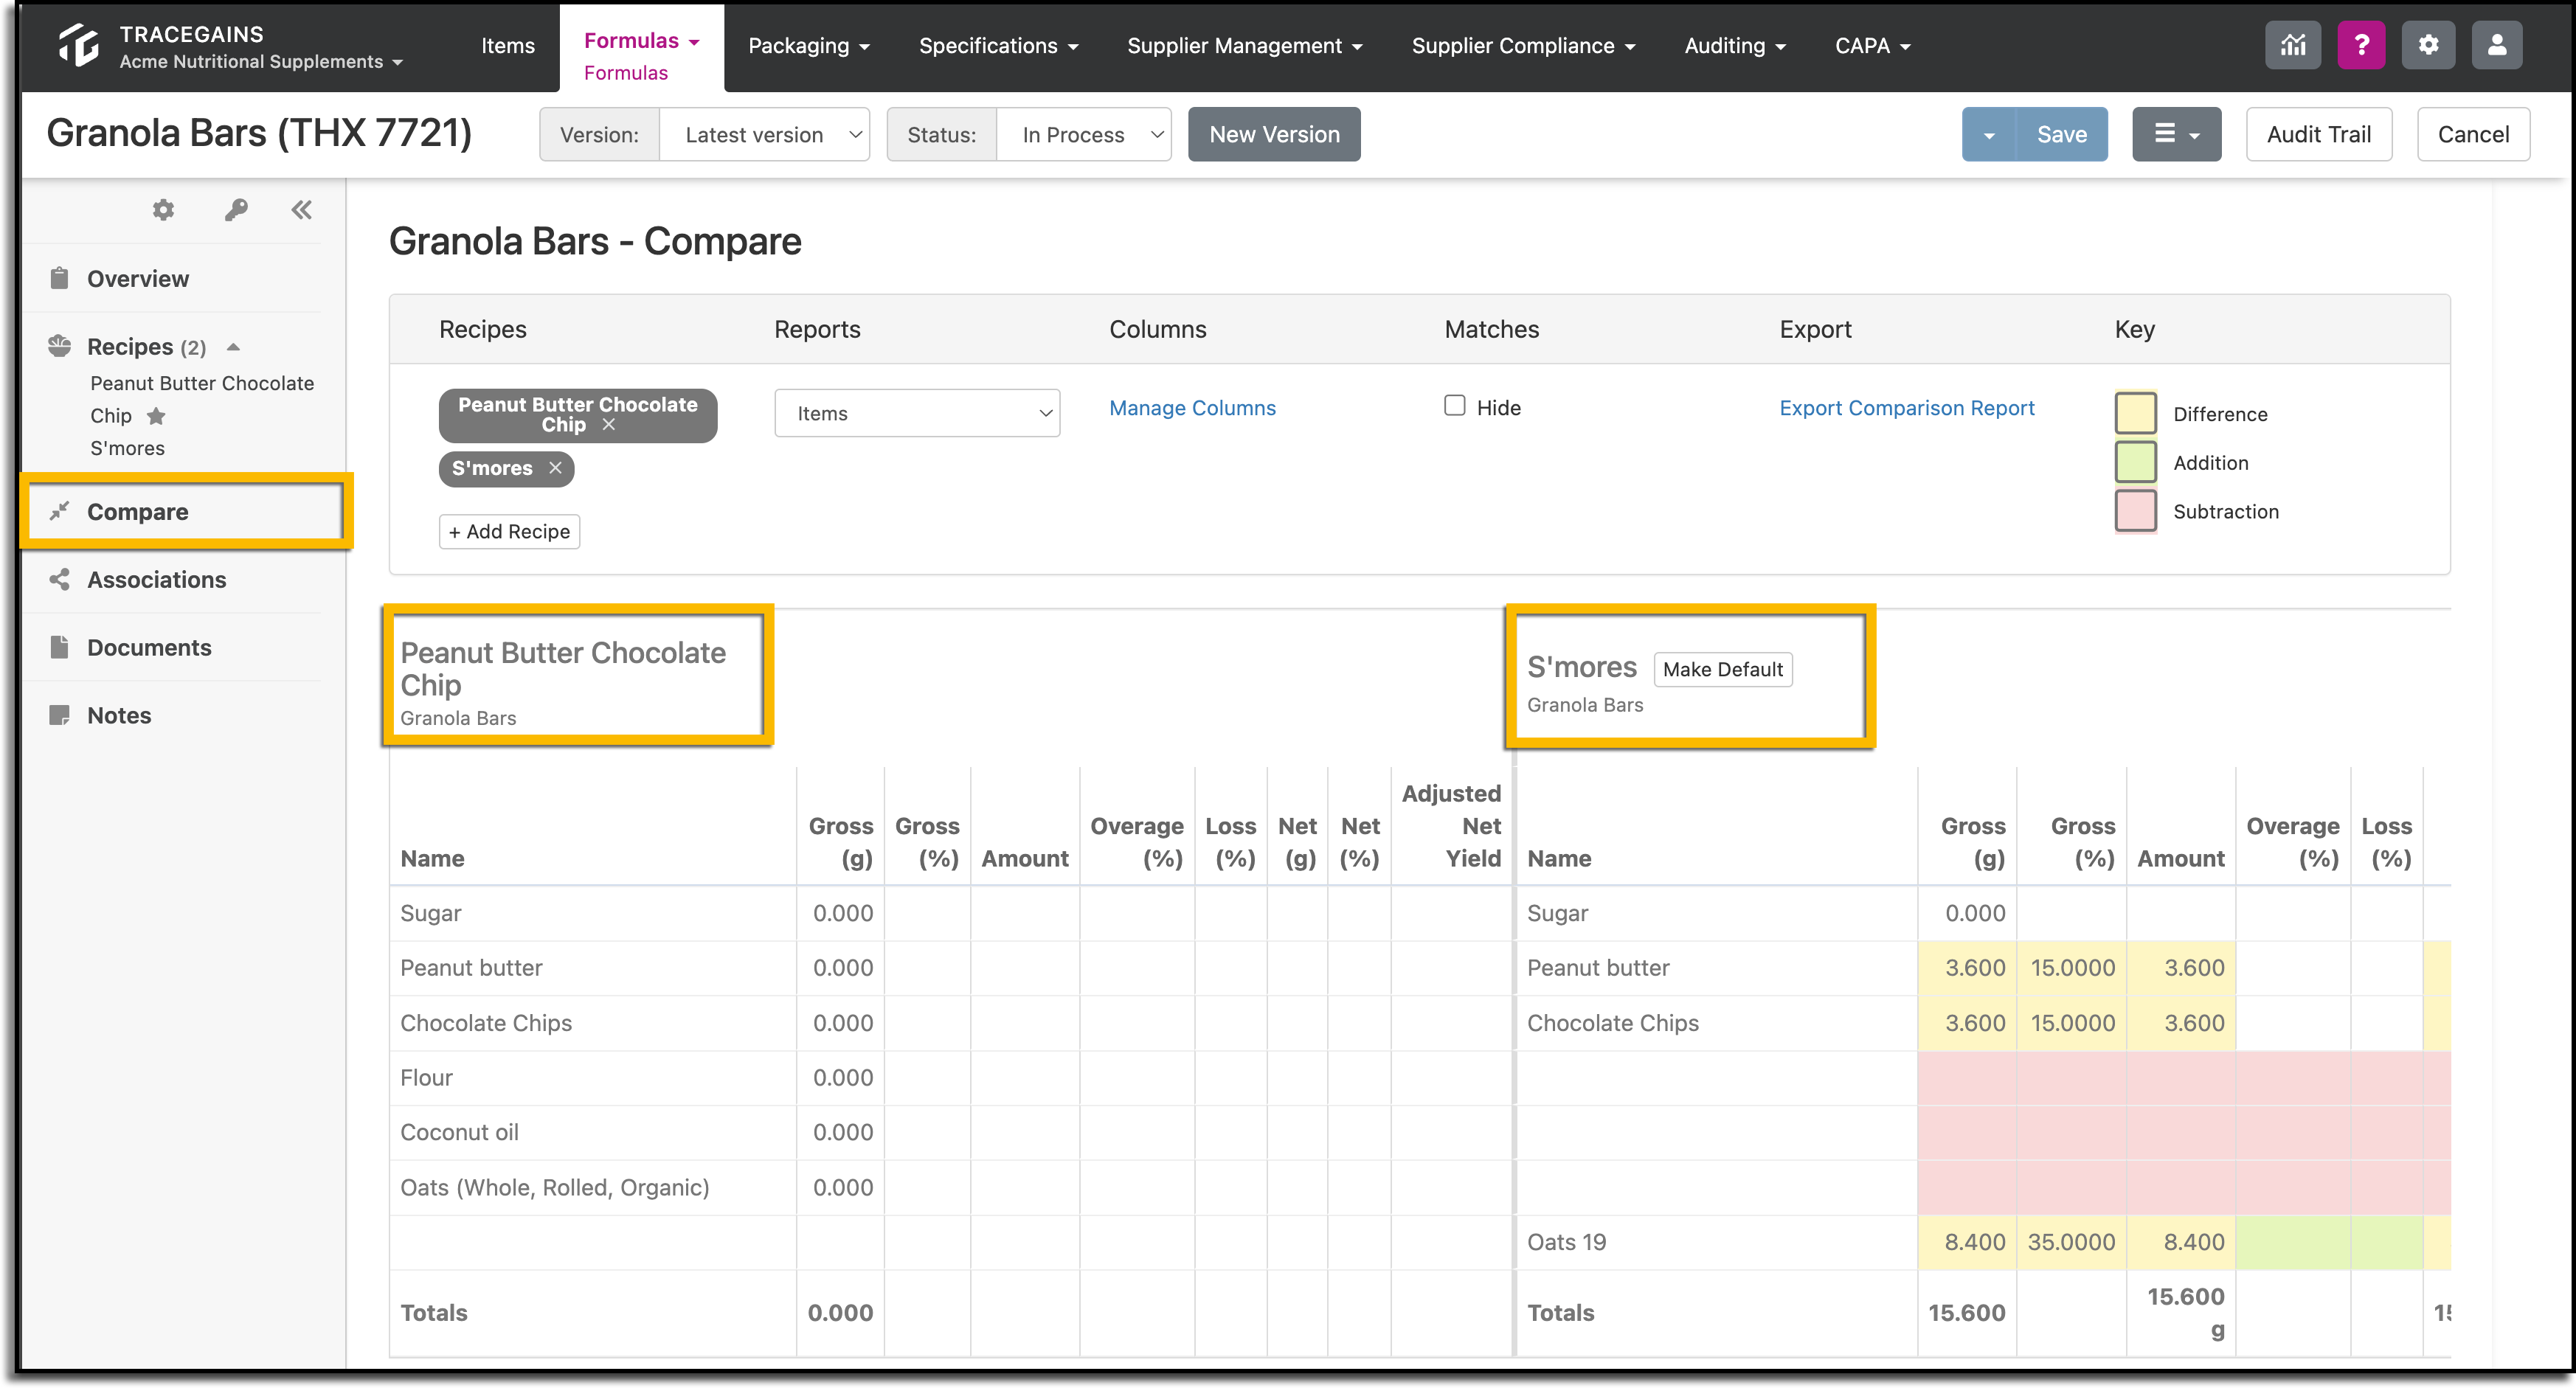Remove Peanut Butter Chocolate Chip tag
2576x1388 pixels.
(x=609, y=425)
